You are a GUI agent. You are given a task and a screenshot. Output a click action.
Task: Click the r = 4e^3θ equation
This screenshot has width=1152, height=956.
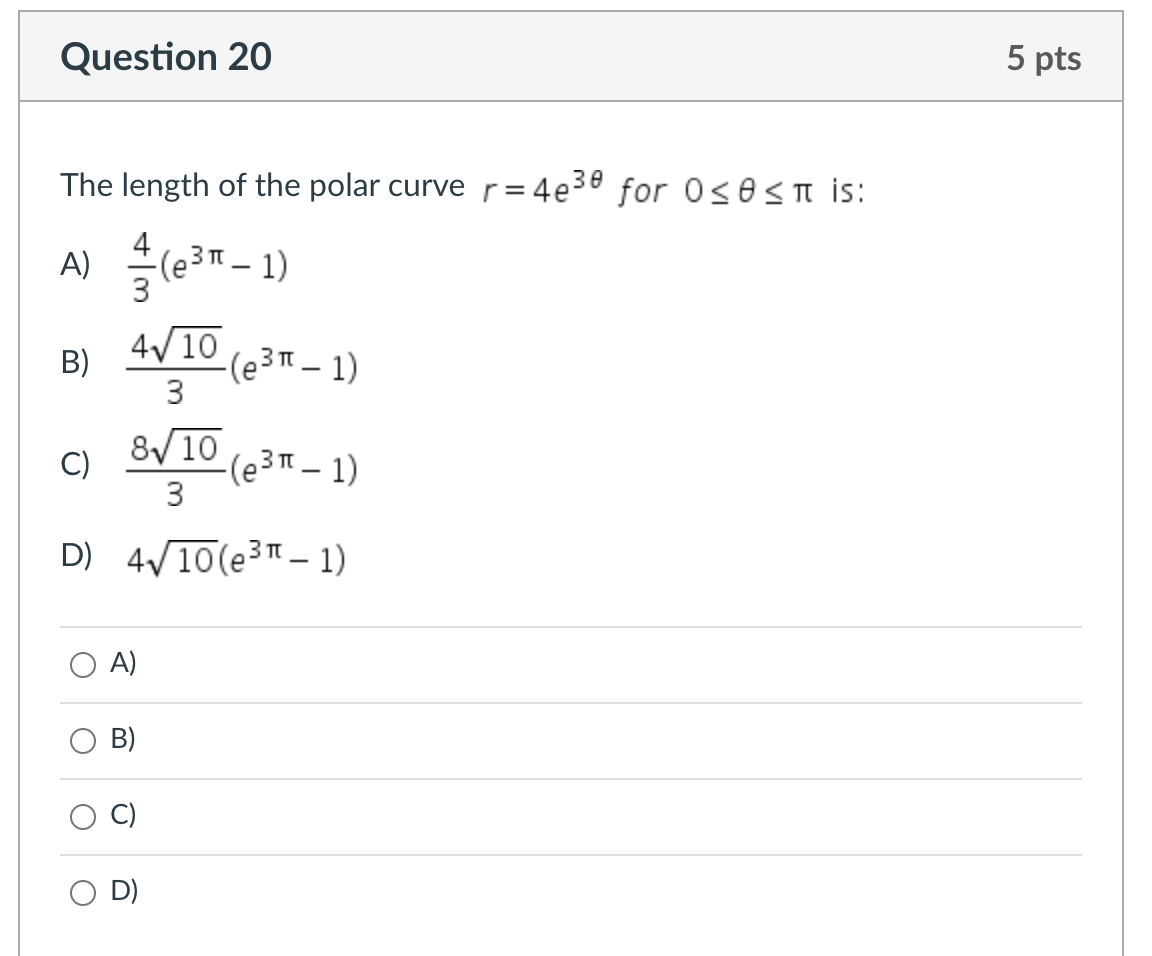pos(542,187)
